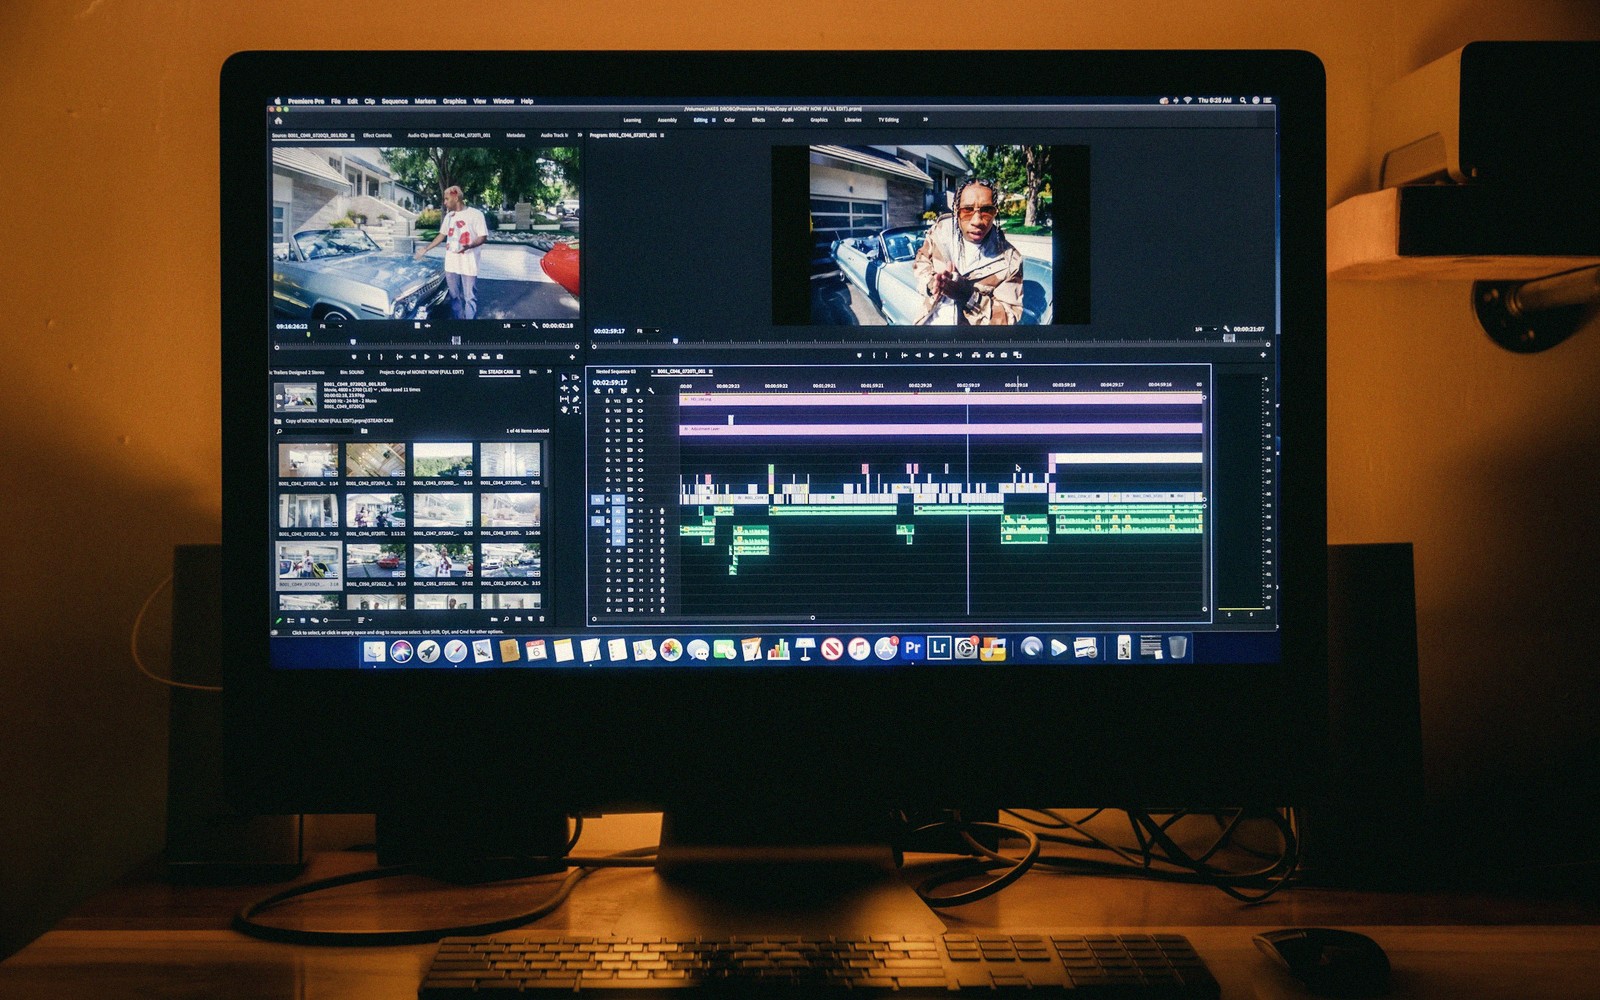This screenshot has width=1600, height=1000.
Task: Click the Home icon under the menu bar
Action: point(278,121)
